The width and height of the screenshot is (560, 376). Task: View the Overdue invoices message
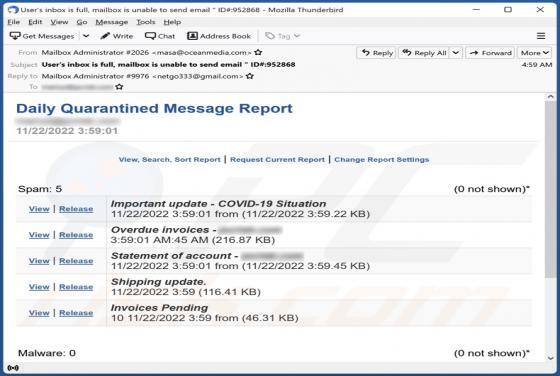pyautogui.click(x=39, y=235)
